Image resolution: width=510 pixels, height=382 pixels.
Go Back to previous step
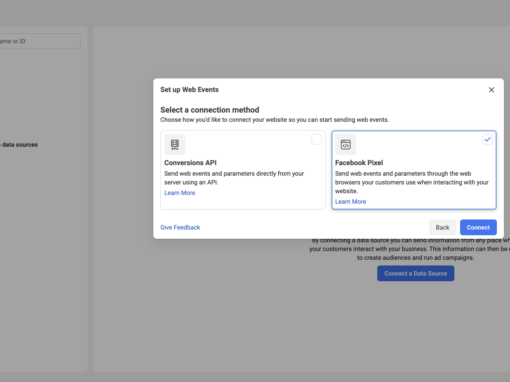tap(442, 227)
